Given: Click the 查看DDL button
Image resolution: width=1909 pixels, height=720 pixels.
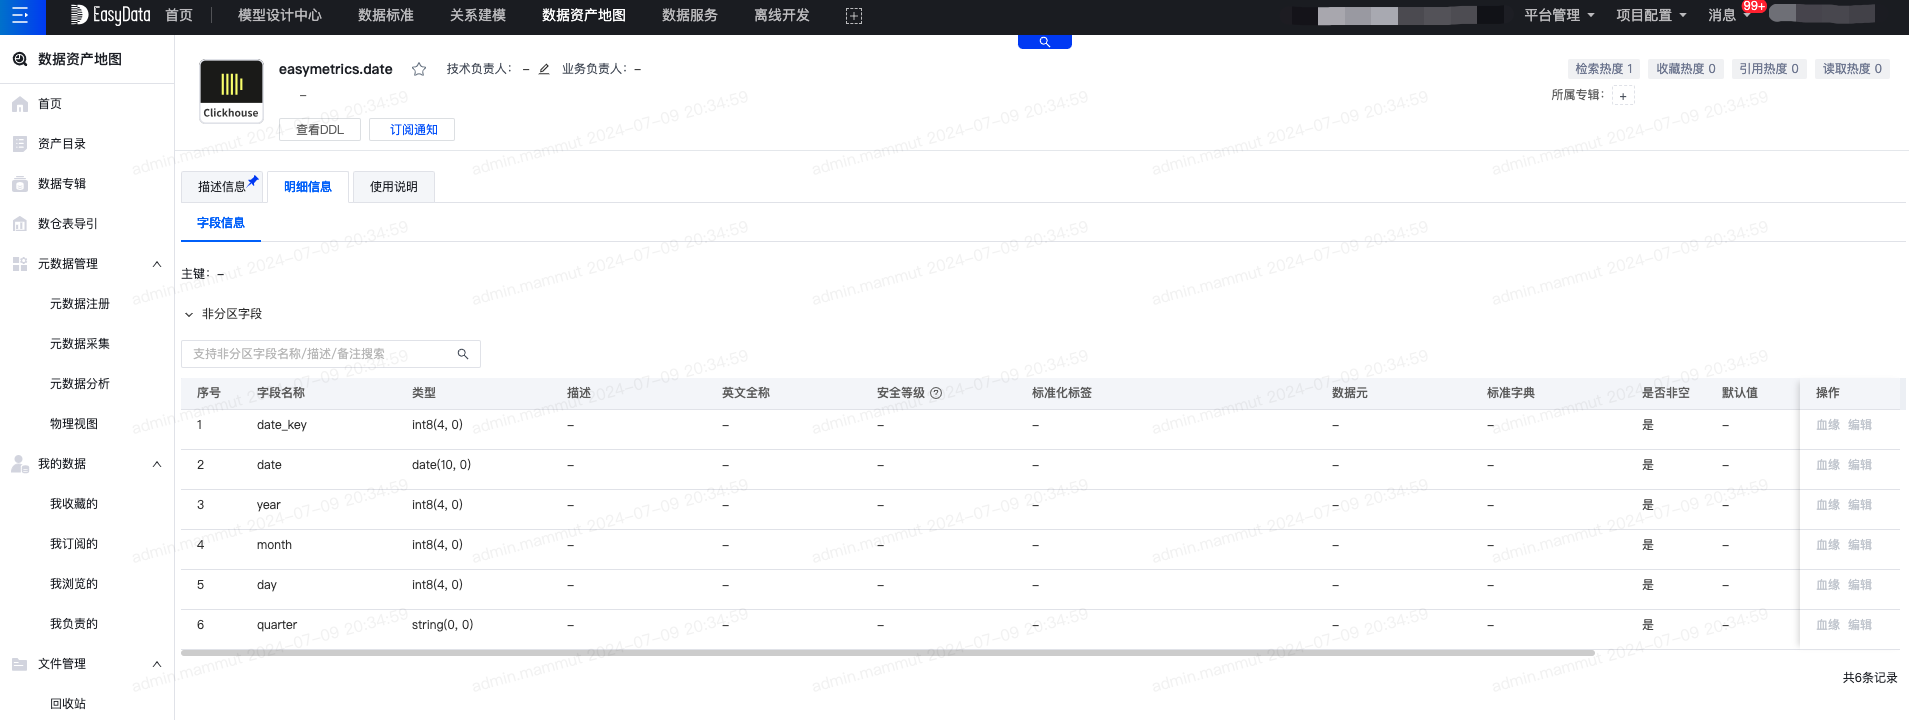Looking at the screenshot, I should tap(320, 130).
